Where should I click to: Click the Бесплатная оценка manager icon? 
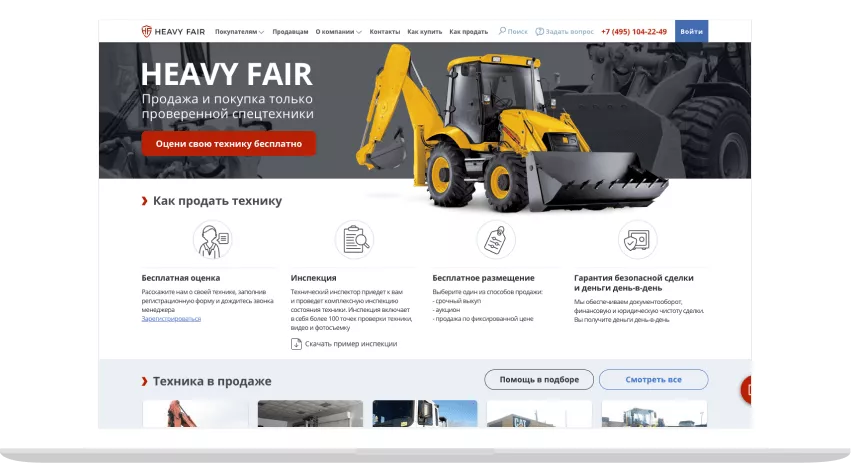tap(212, 240)
